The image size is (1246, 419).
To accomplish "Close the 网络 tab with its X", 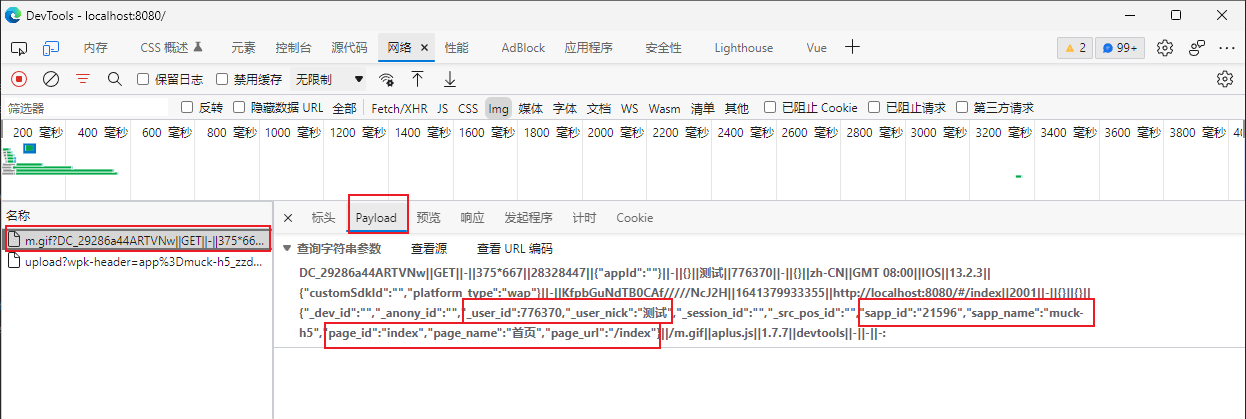I will pos(424,48).
